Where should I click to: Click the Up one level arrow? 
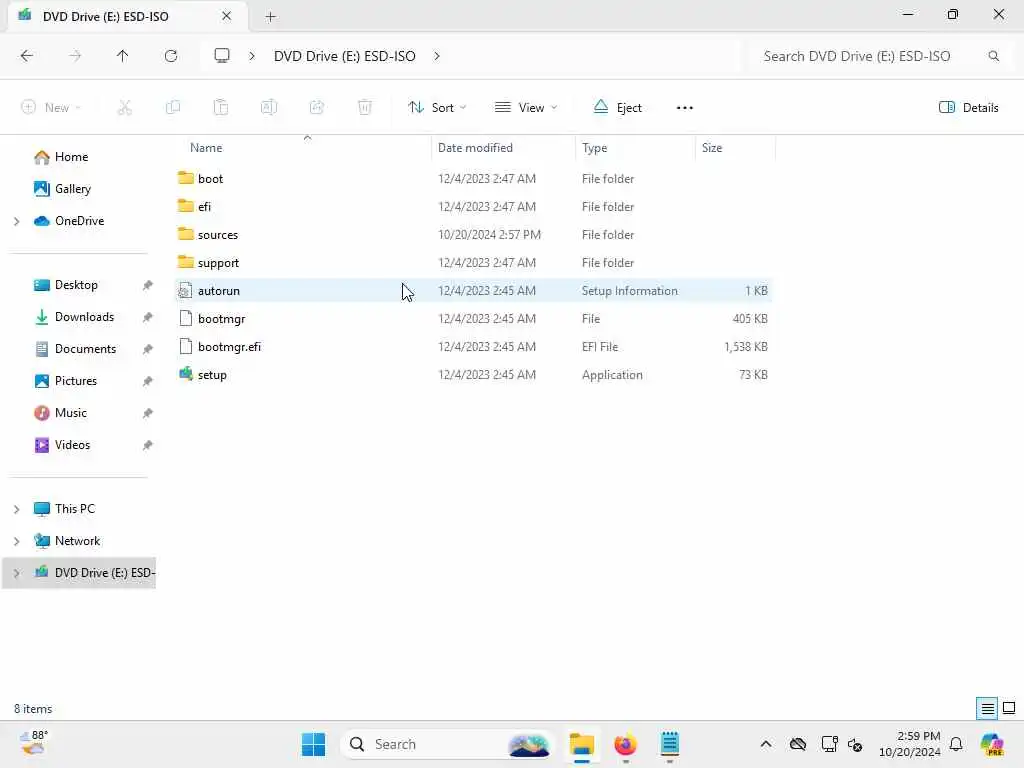point(122,56)
